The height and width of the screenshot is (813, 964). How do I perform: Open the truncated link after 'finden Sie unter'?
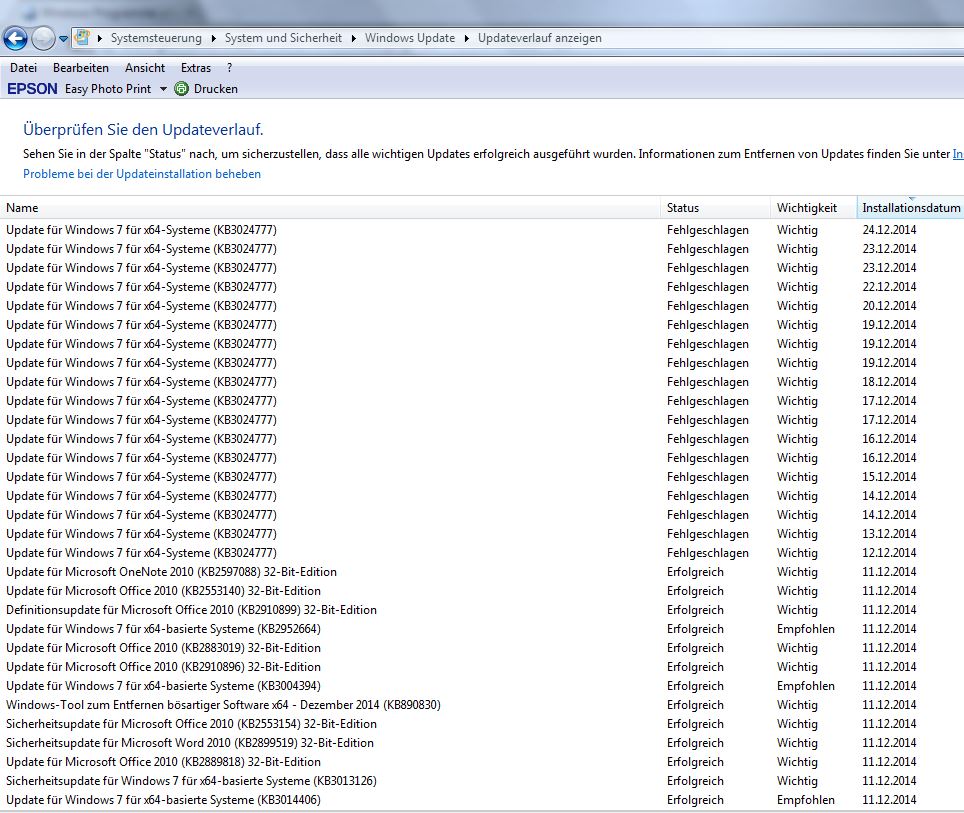pos(958,154)
